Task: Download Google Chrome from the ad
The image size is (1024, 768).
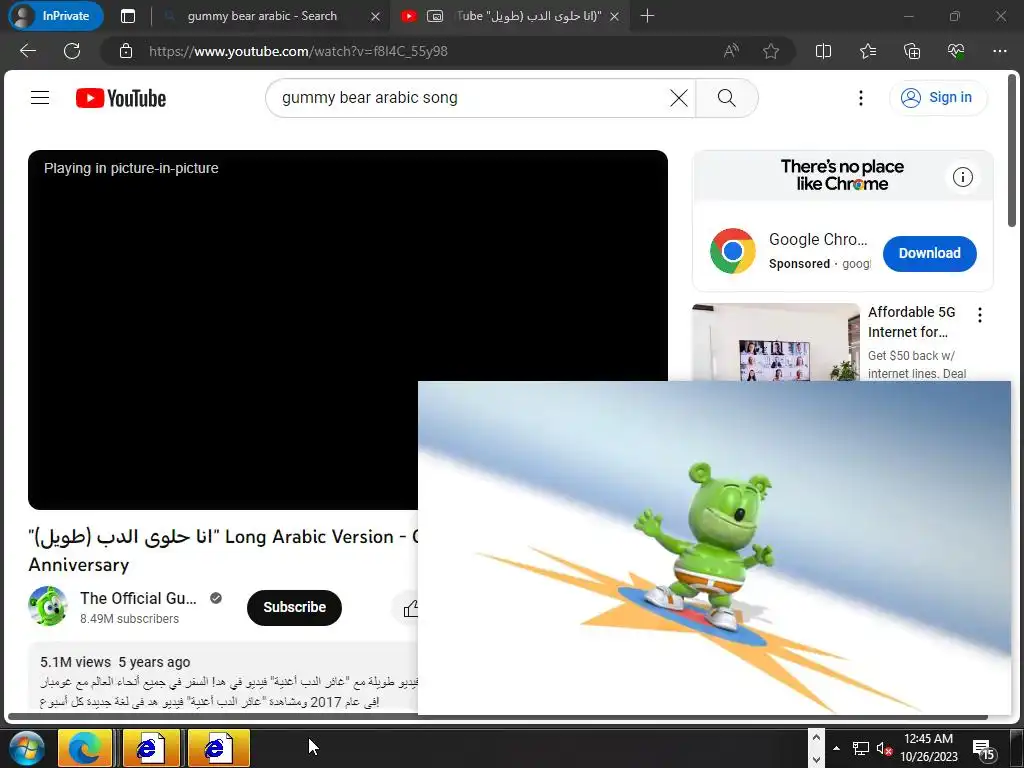Action: click(929, 253)
